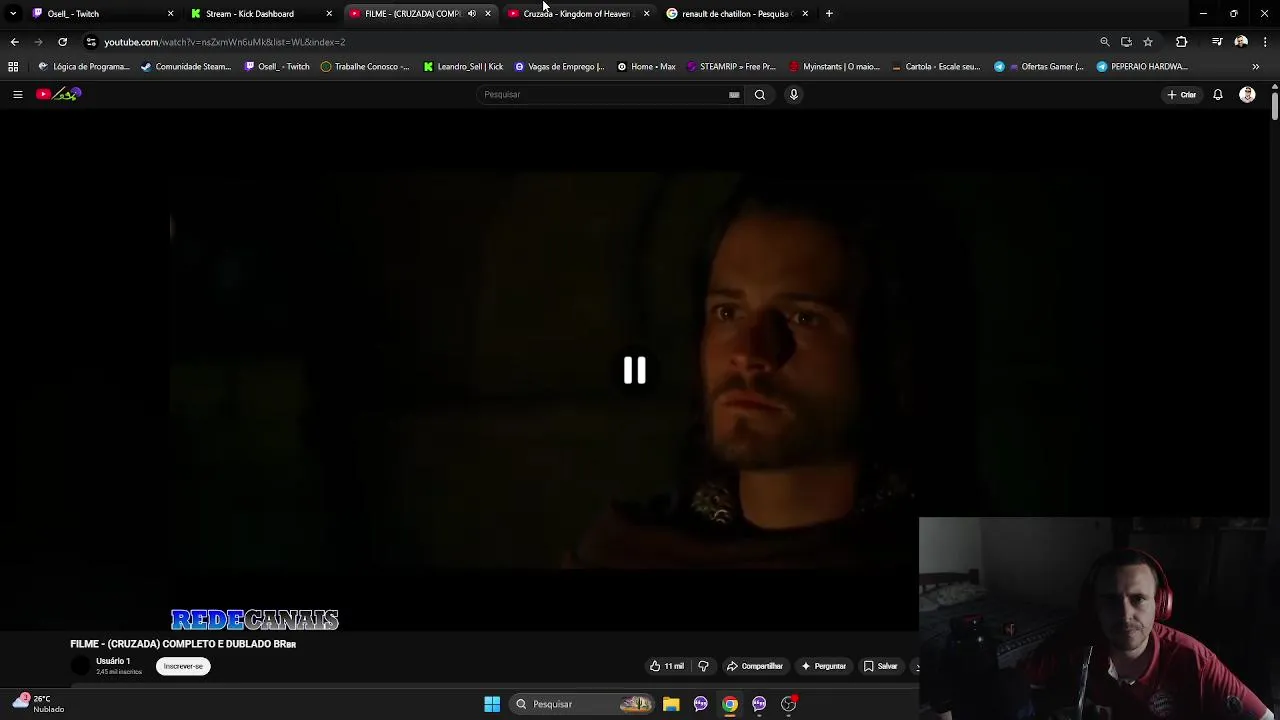This screenshot has height=720, width=1280.
Task: Mute the FILME tab via speaker icon
Action: click(x=472, y=14)
